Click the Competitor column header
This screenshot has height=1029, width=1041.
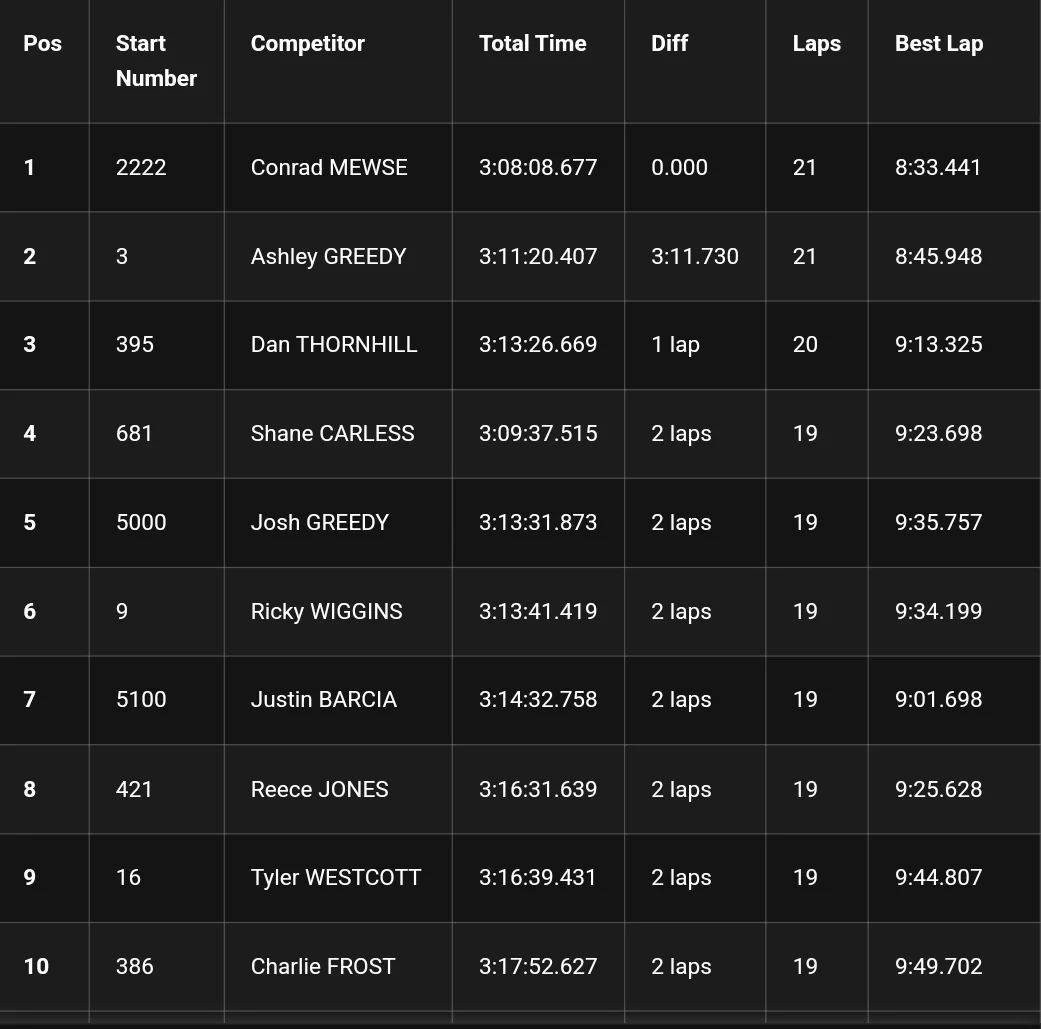pyautogui.click(x=307, y=44)
